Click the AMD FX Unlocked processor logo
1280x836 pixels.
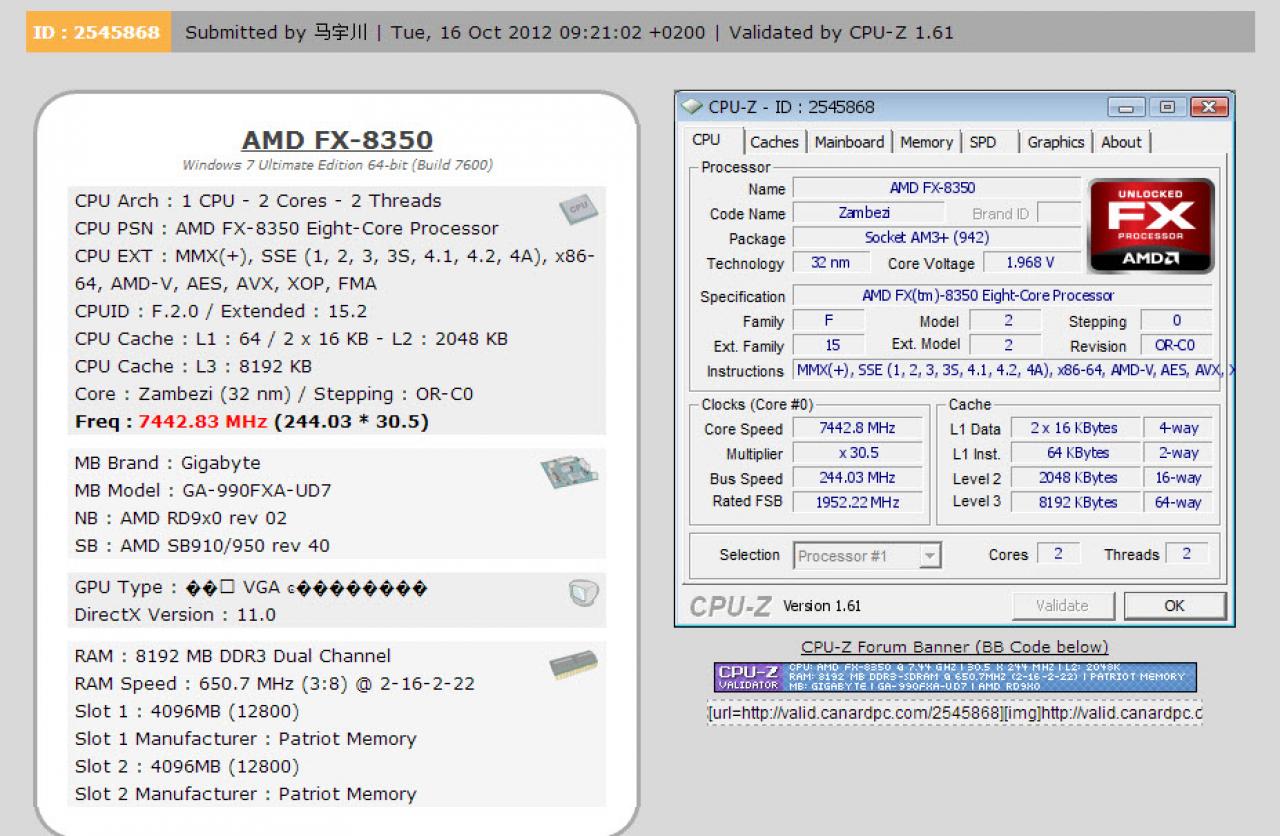(x=1151, y=226)
